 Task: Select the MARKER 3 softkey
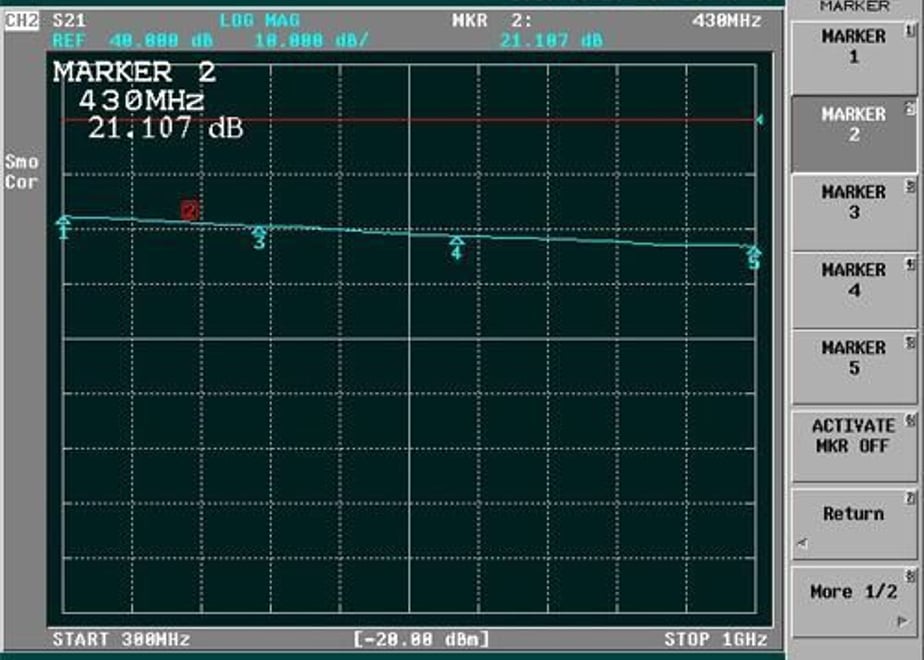click(853, 212)
